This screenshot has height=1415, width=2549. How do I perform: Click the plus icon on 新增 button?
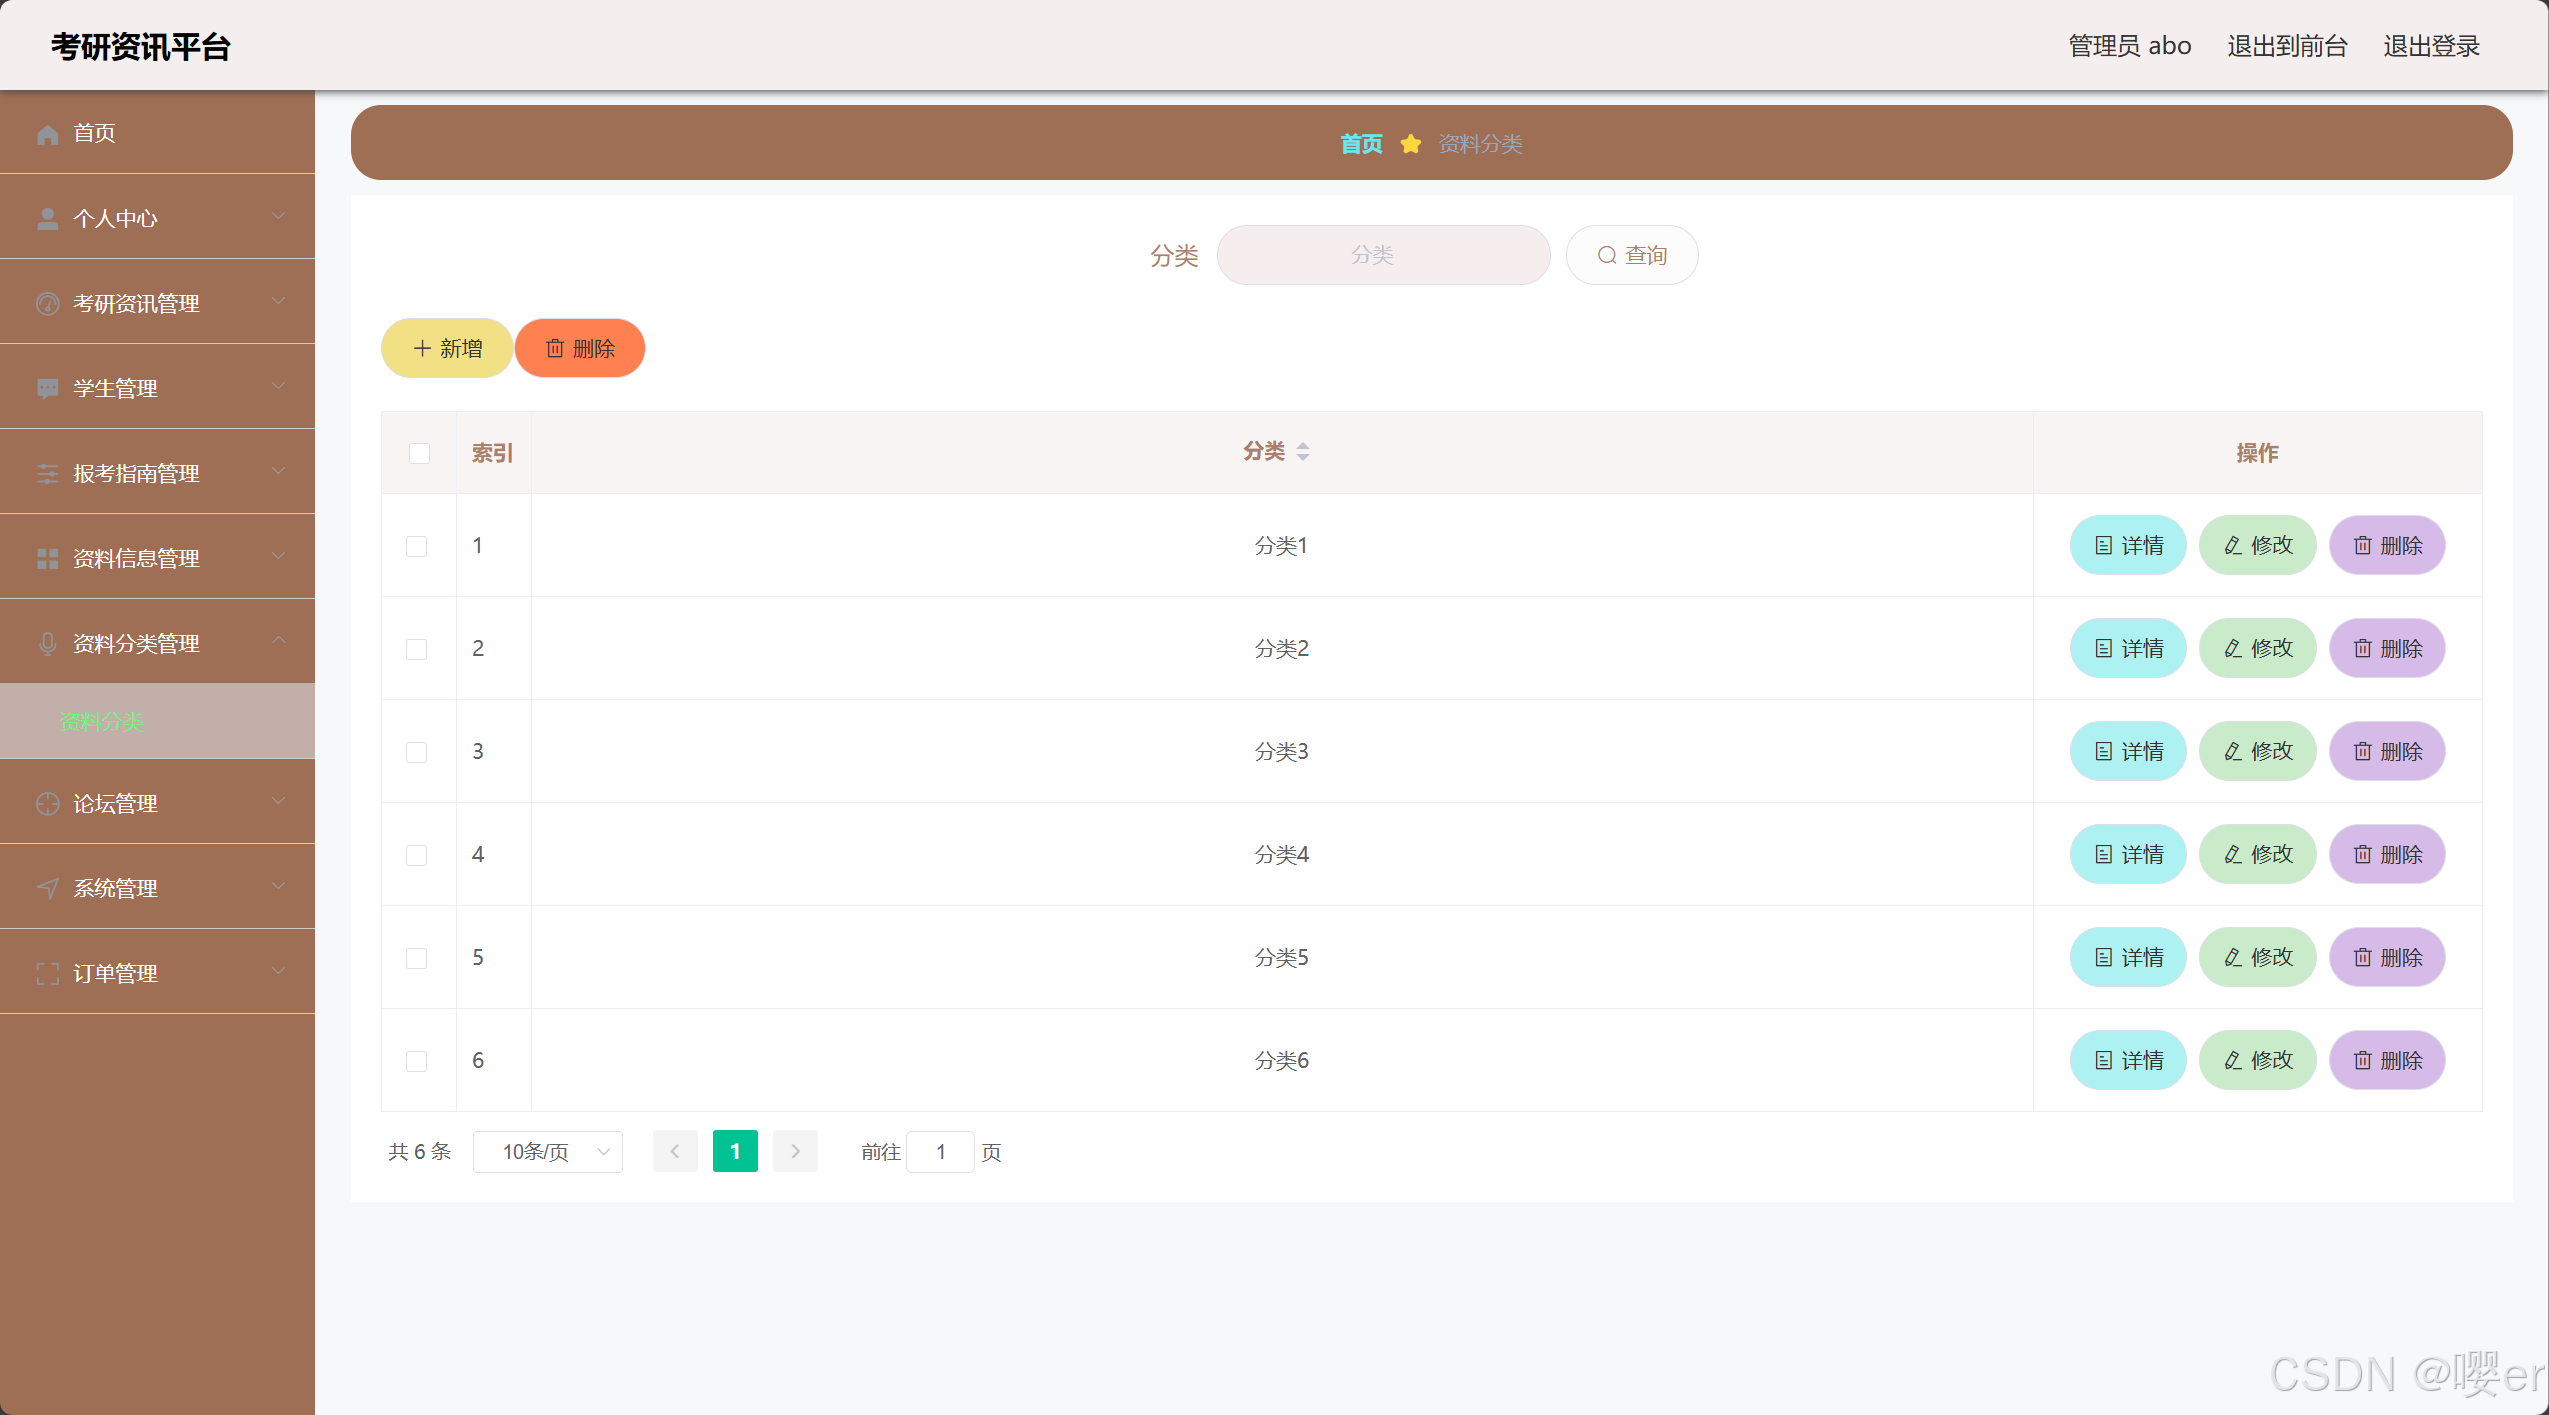(x=422, y=349)
